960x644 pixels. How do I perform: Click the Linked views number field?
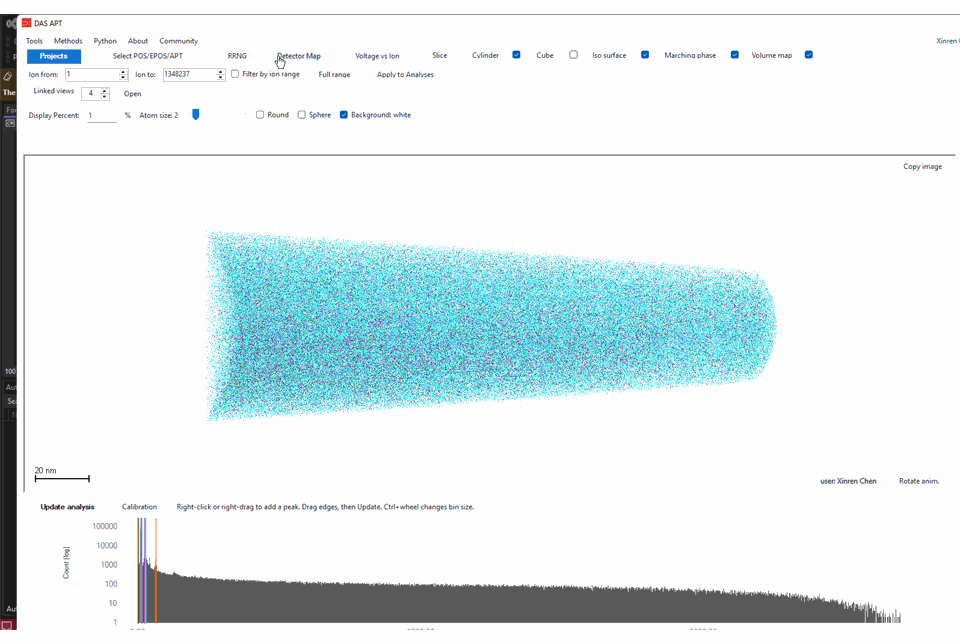tap(91, 93)
